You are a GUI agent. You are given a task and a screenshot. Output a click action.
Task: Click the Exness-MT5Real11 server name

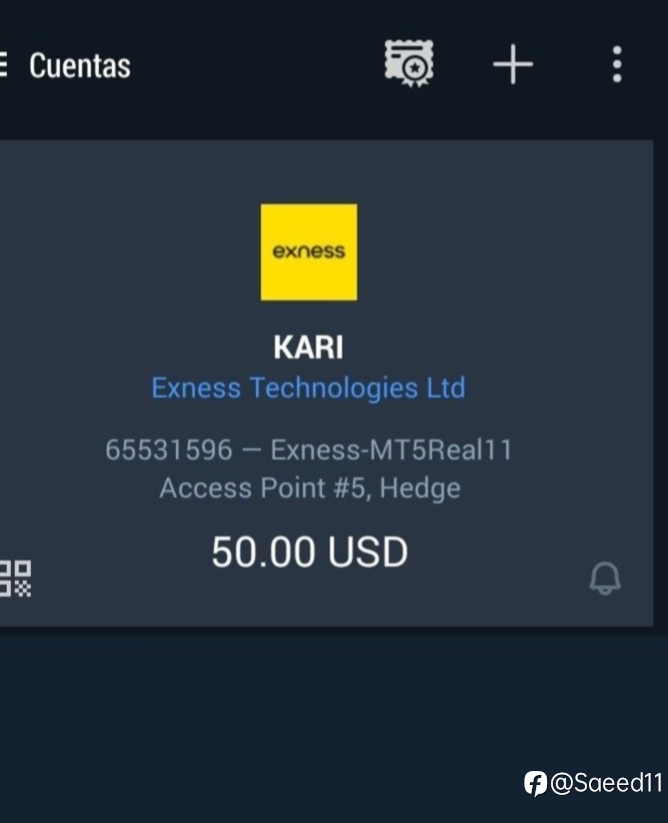pos(391,450)
